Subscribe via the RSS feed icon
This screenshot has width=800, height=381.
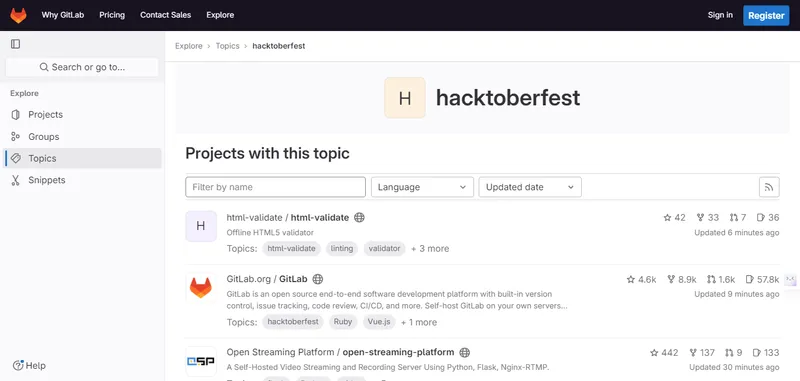[769, 187]
